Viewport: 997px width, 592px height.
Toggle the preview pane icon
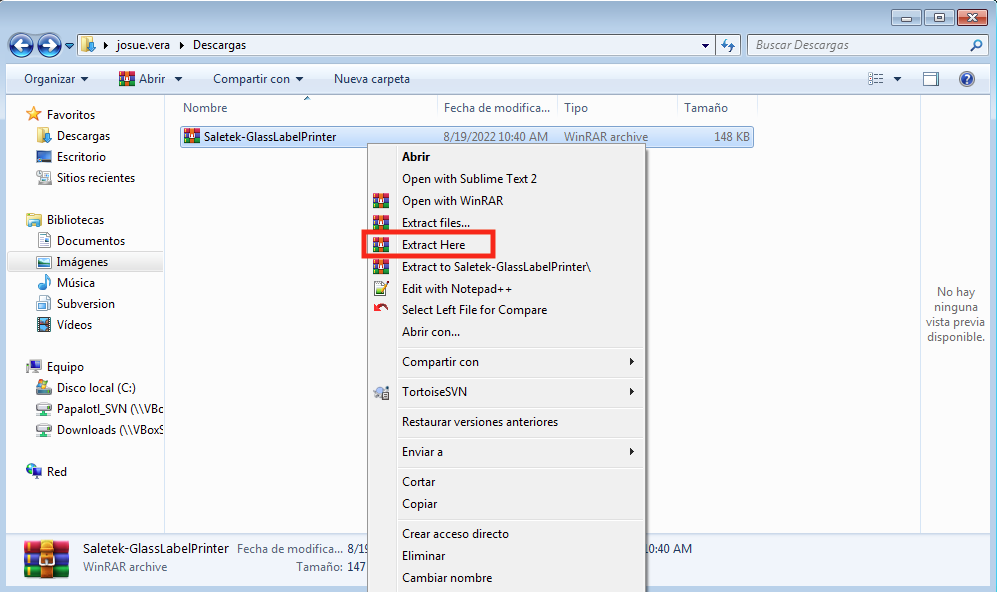pyautogui.click(x=931, y=79)
